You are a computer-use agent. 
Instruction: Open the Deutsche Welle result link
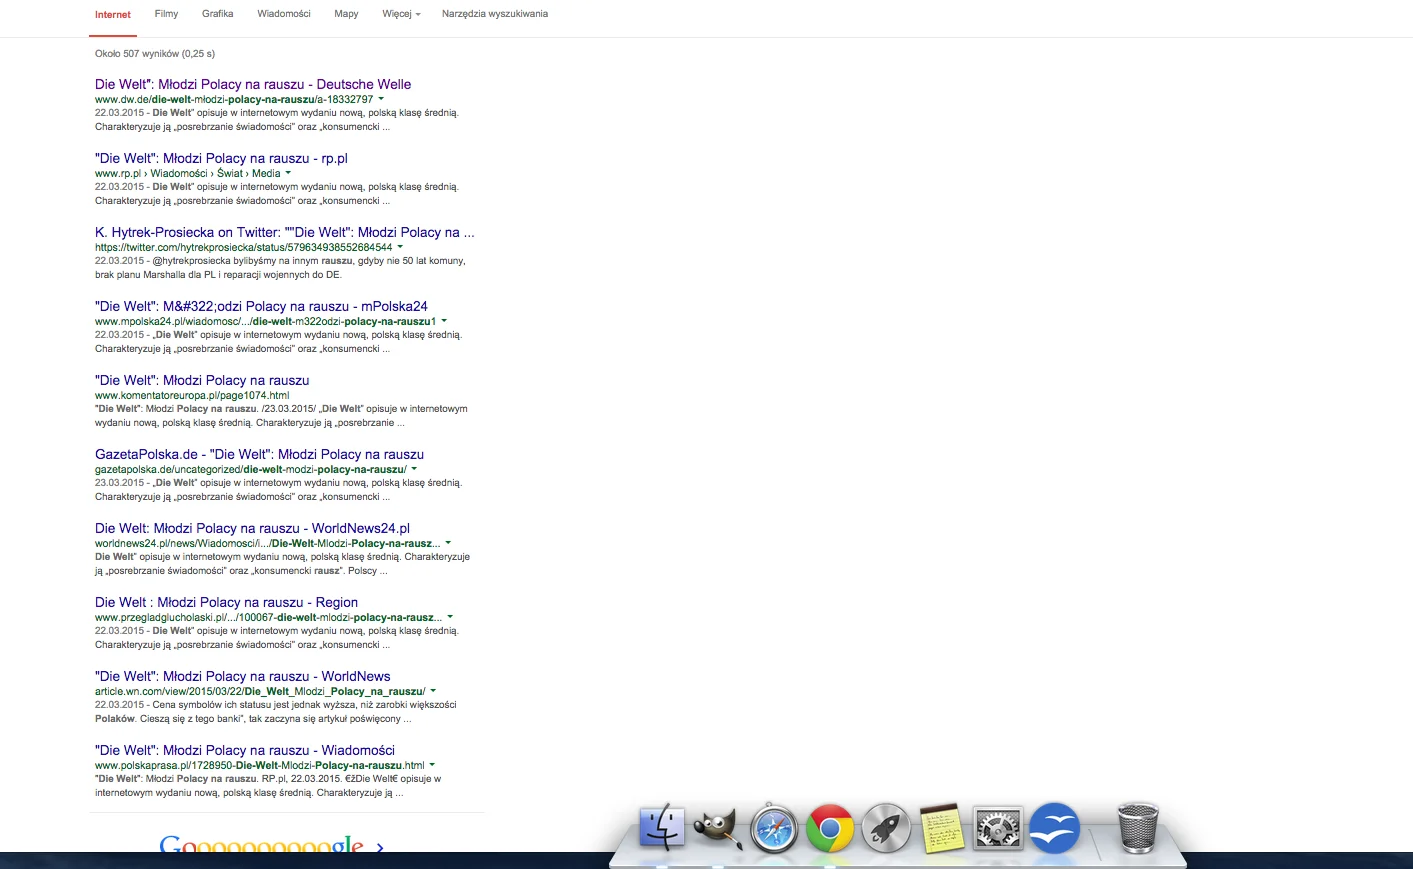[x=253, y=84]
